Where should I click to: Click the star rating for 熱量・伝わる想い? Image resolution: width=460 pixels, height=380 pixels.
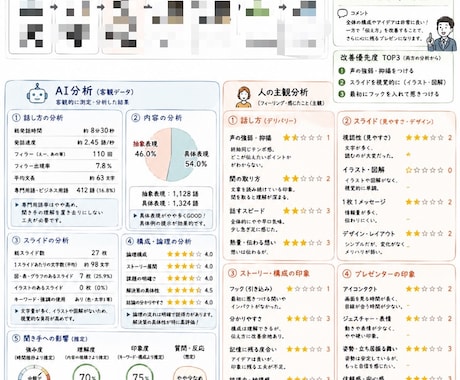(x=303, y=243)
